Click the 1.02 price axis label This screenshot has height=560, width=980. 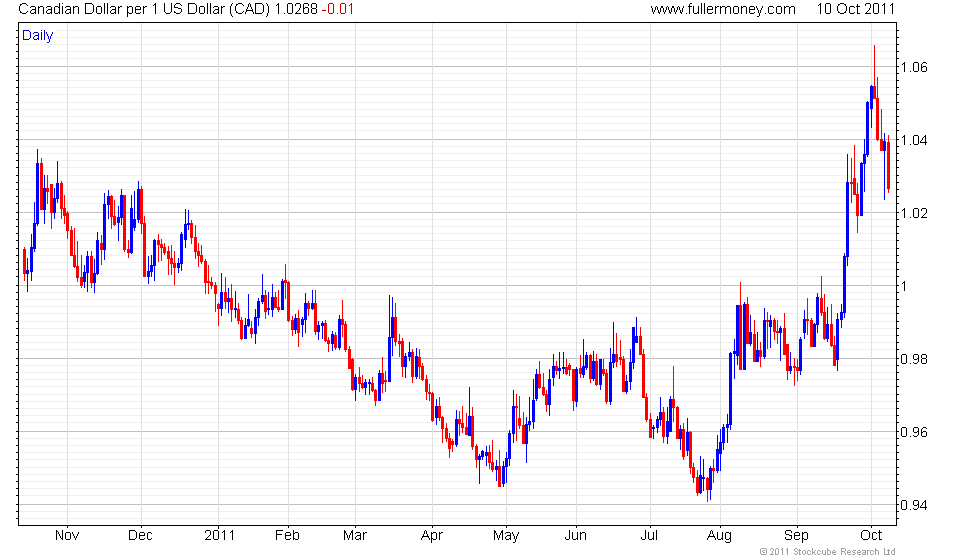(914, 213)
